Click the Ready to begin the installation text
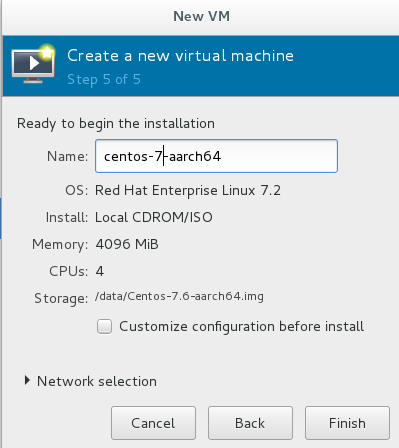Screen dimensions: 399x448 click(116, 124)
